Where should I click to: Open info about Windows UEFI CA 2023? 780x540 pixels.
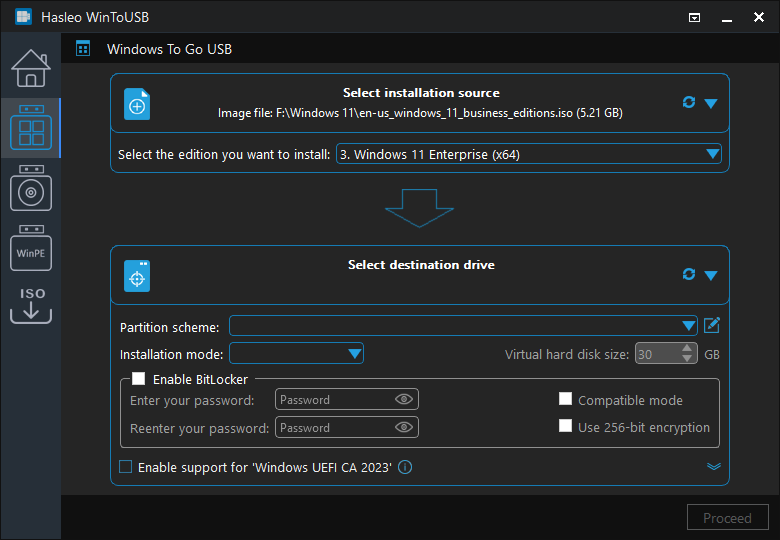405,467
